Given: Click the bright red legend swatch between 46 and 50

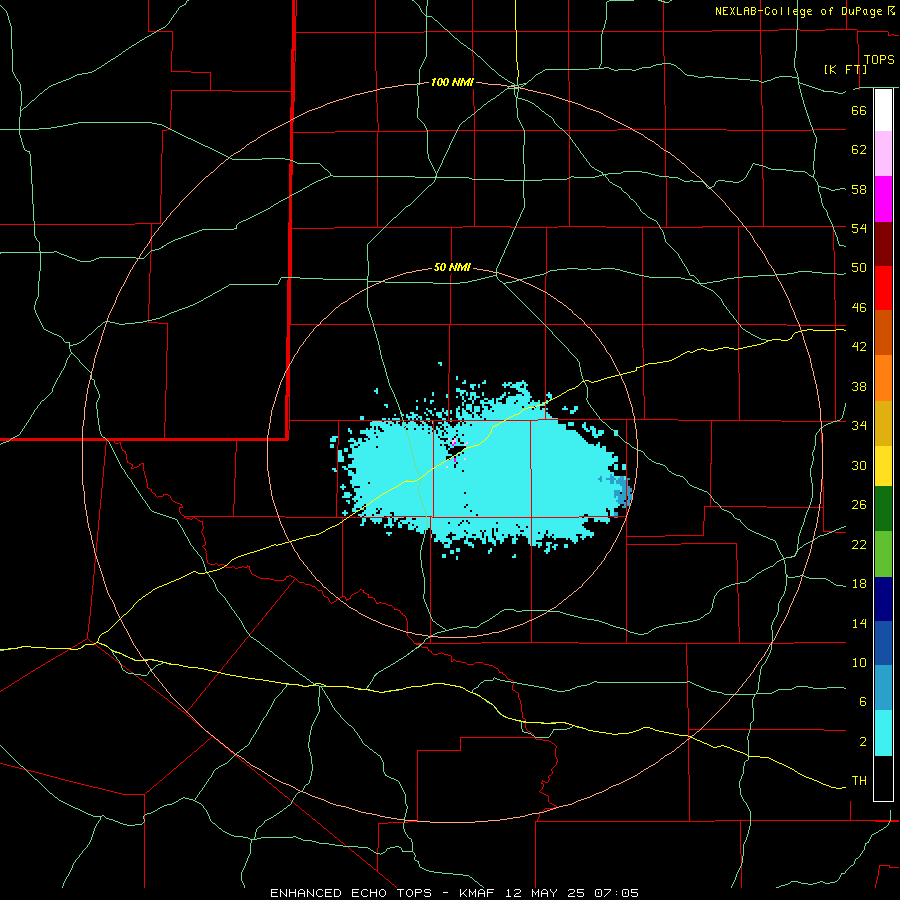Looking at the screenshot, I should coord(883,288).
